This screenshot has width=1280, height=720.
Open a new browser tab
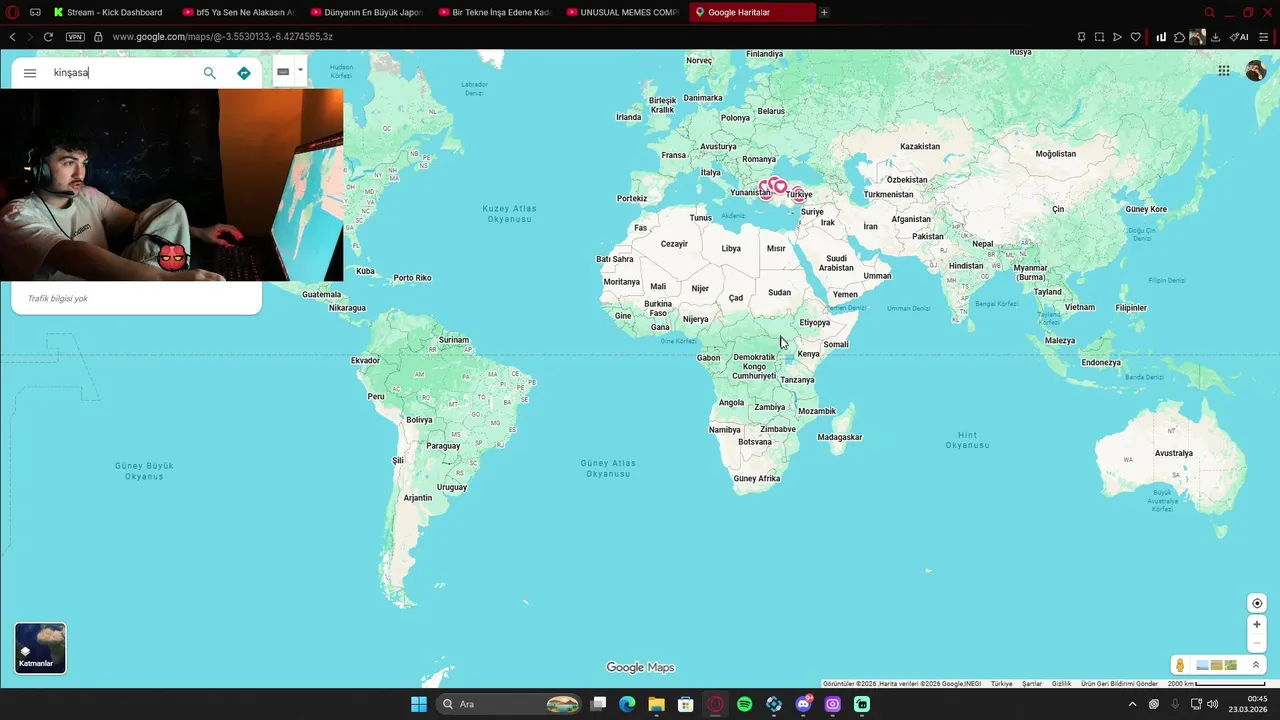click(824, 12)
